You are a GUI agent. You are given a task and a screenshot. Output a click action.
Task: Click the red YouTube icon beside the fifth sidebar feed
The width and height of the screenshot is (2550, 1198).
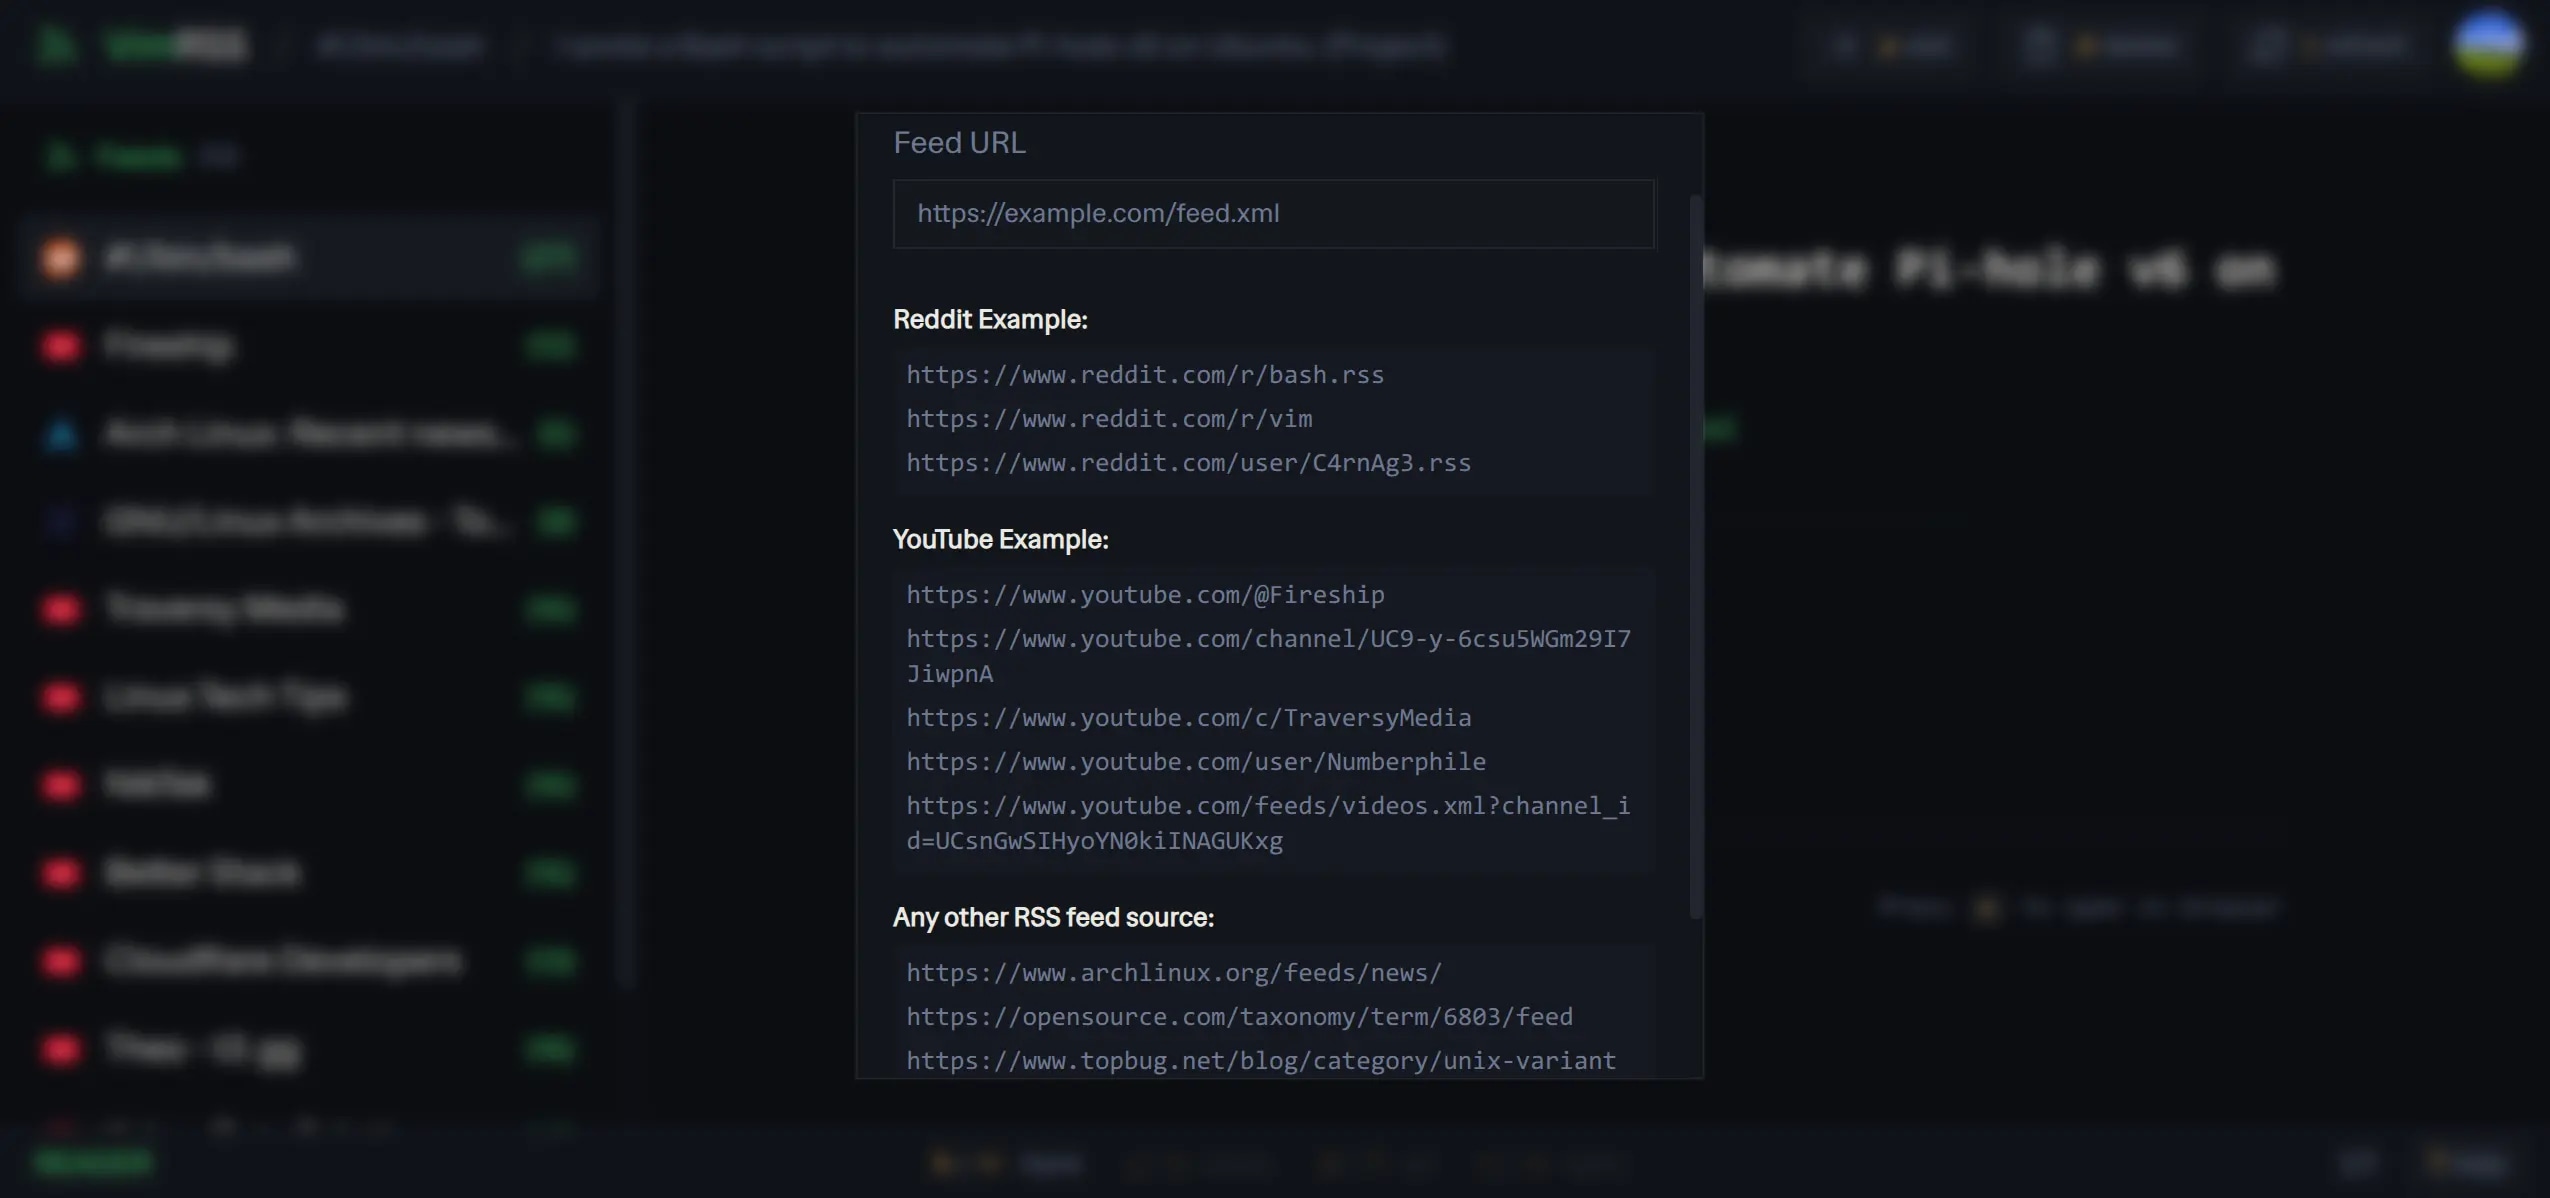62,609
